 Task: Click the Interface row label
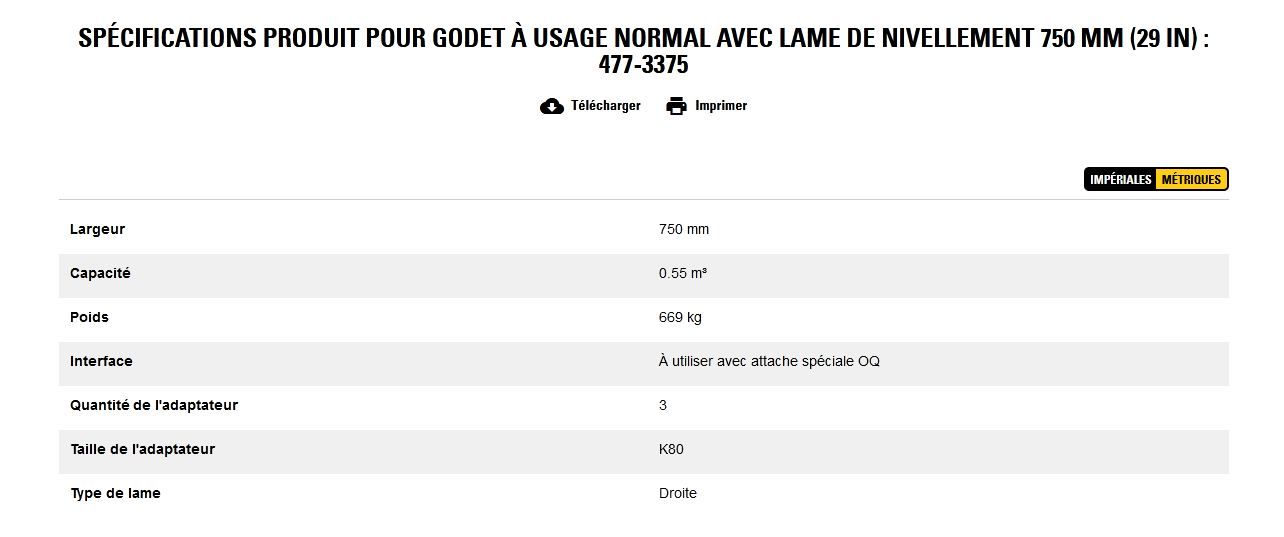click(101, 362)
